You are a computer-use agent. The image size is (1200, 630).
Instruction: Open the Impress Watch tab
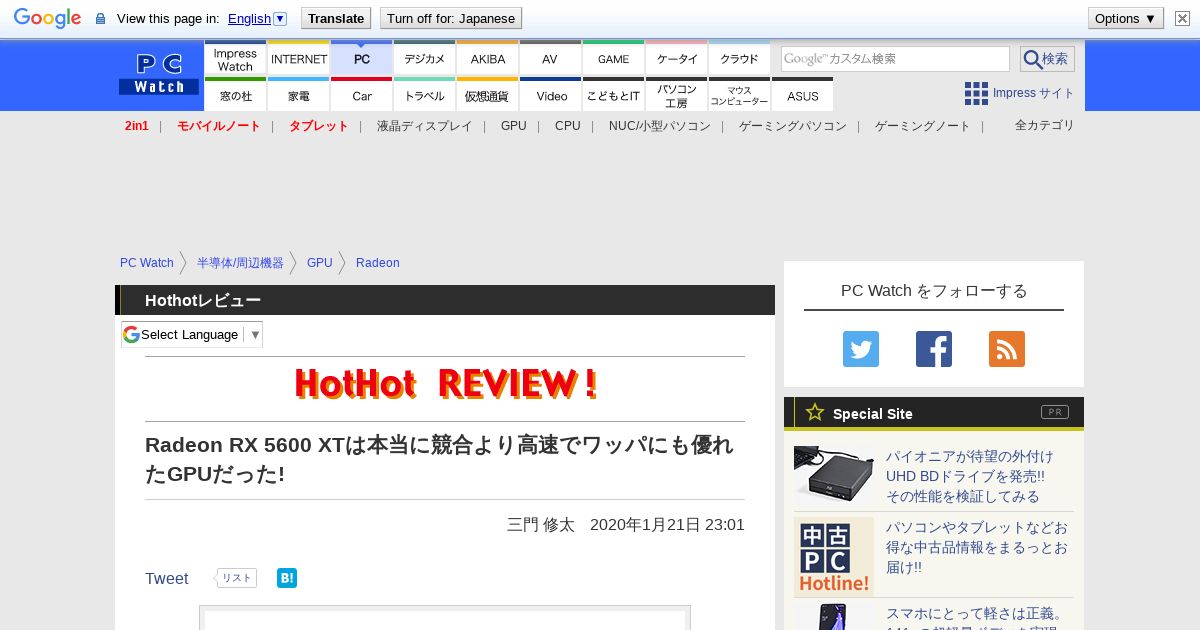(235, 59)
